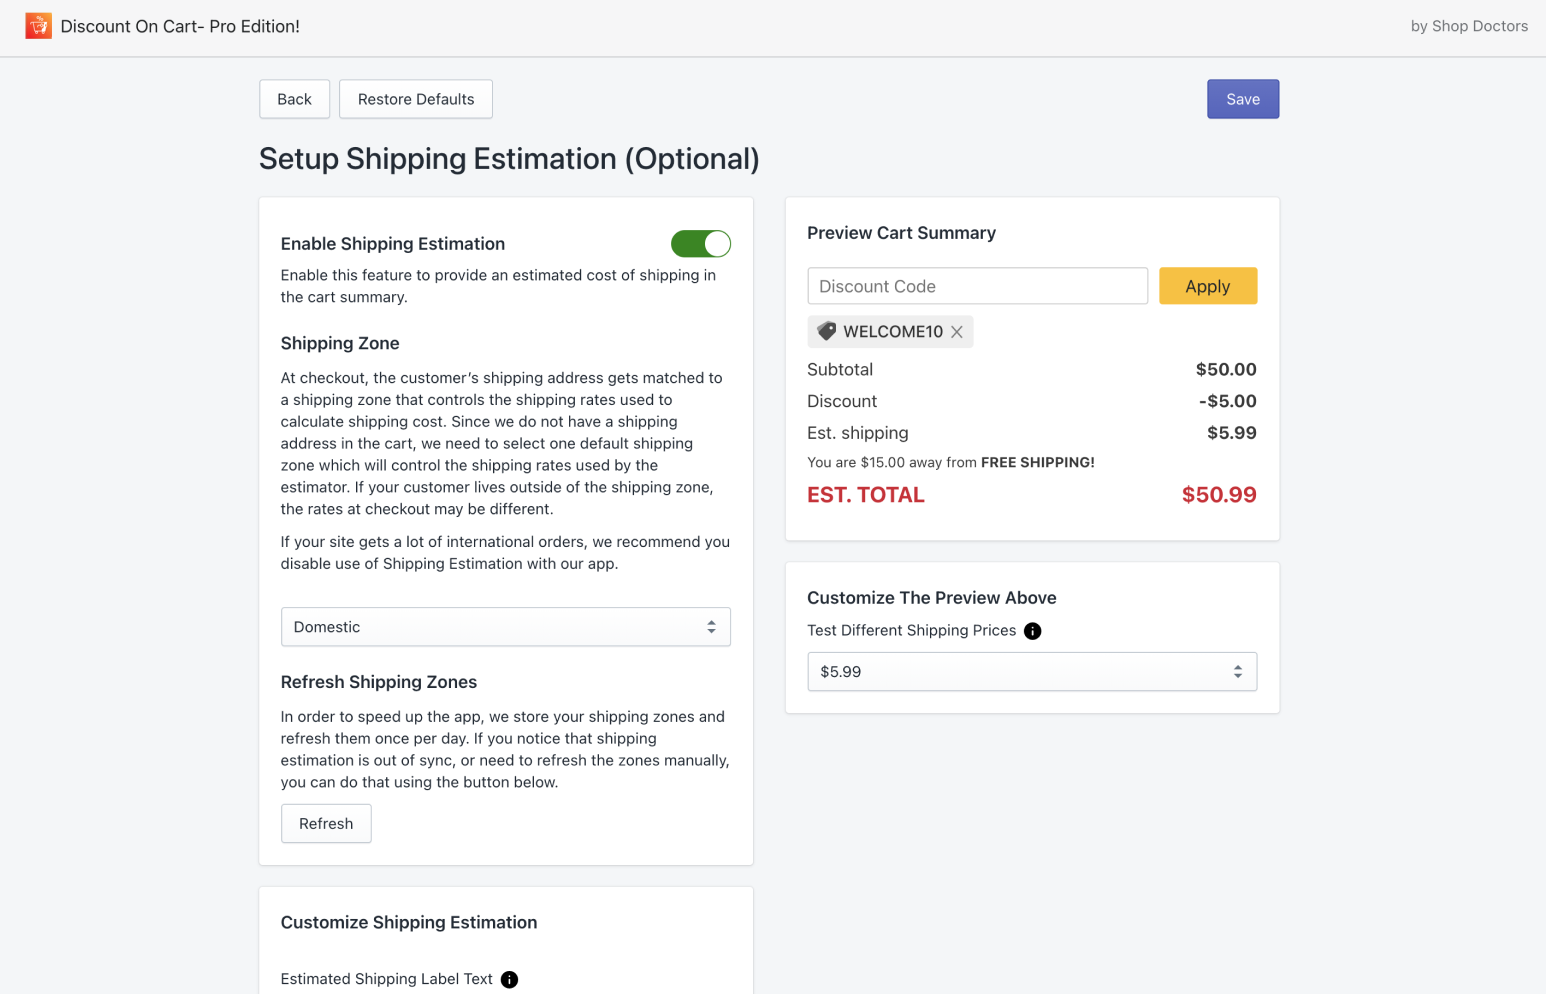Save the shipping estimation settings

tap(1242, 99)
